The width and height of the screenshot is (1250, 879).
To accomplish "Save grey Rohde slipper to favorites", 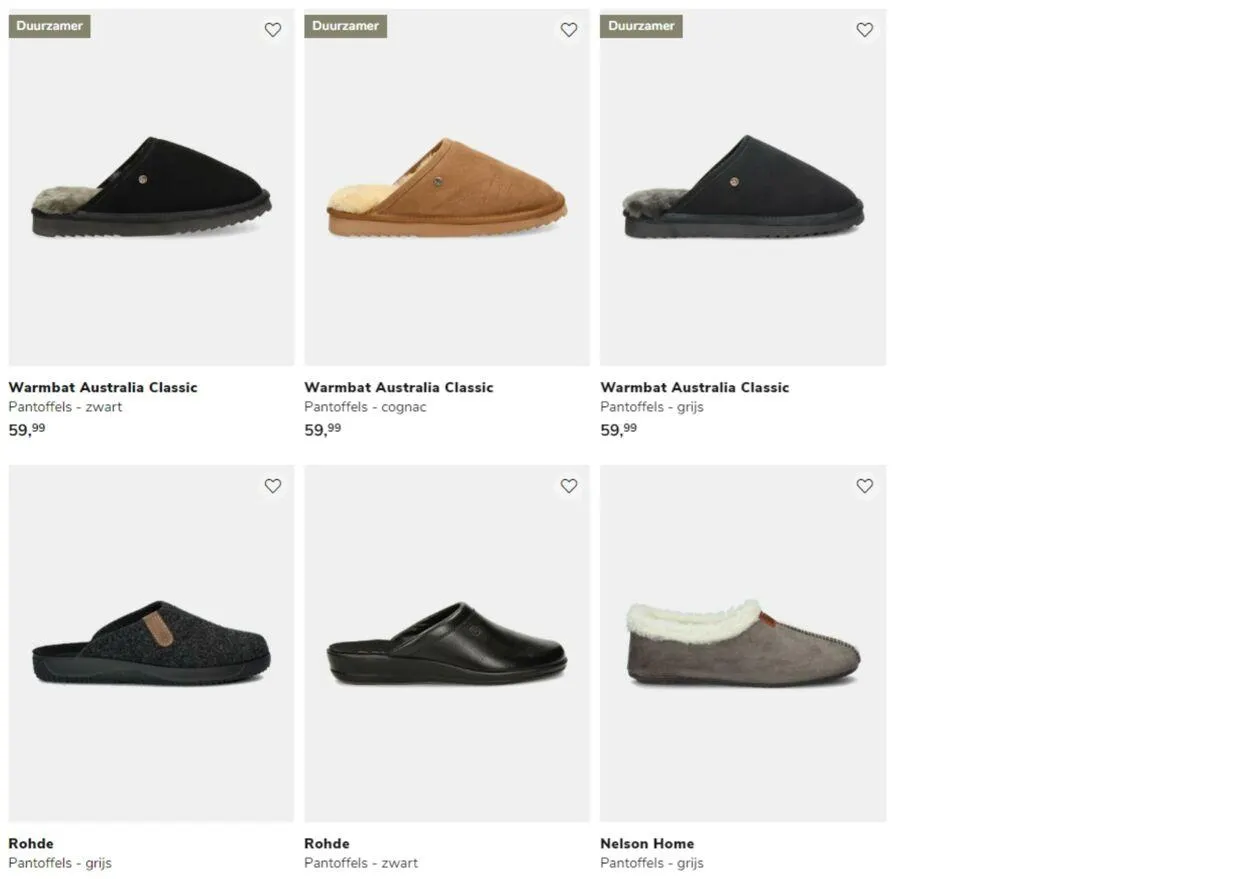I will coord(273,486).
